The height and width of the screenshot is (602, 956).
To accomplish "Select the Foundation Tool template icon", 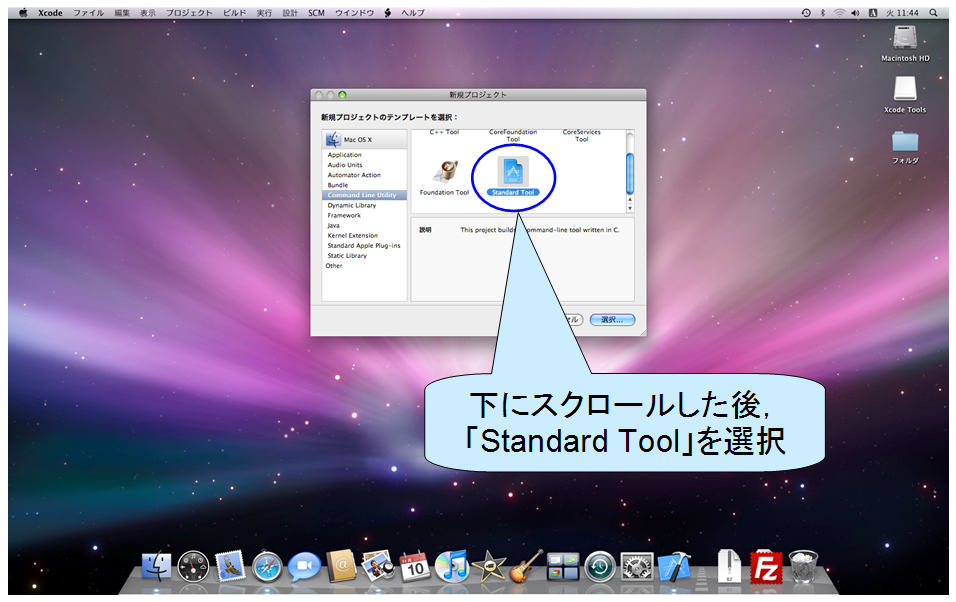I will [446, 171].
